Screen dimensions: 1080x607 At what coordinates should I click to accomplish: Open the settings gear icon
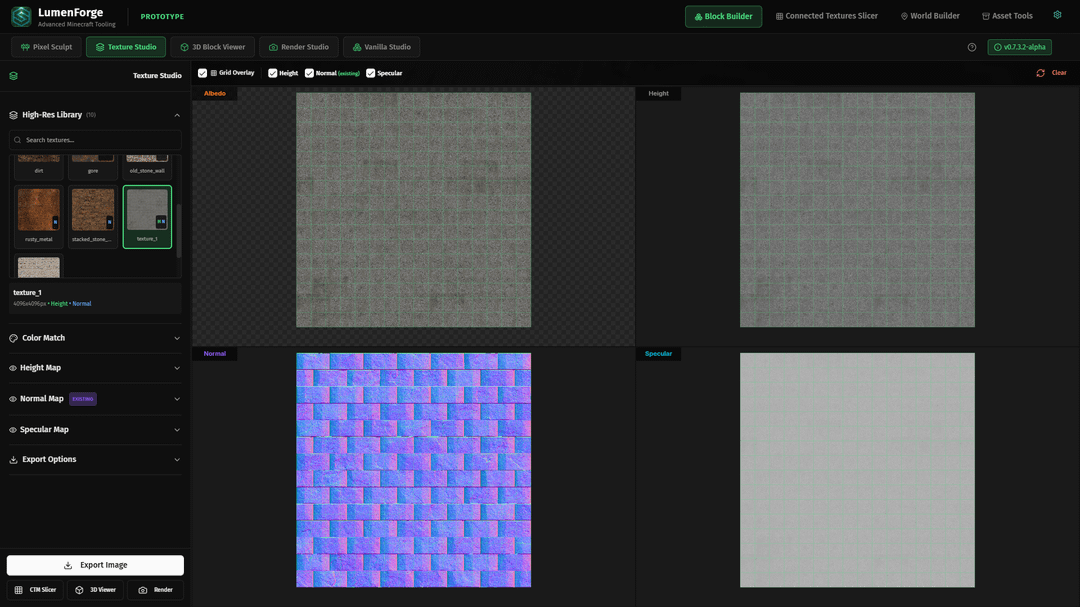tap(1057, 16)
